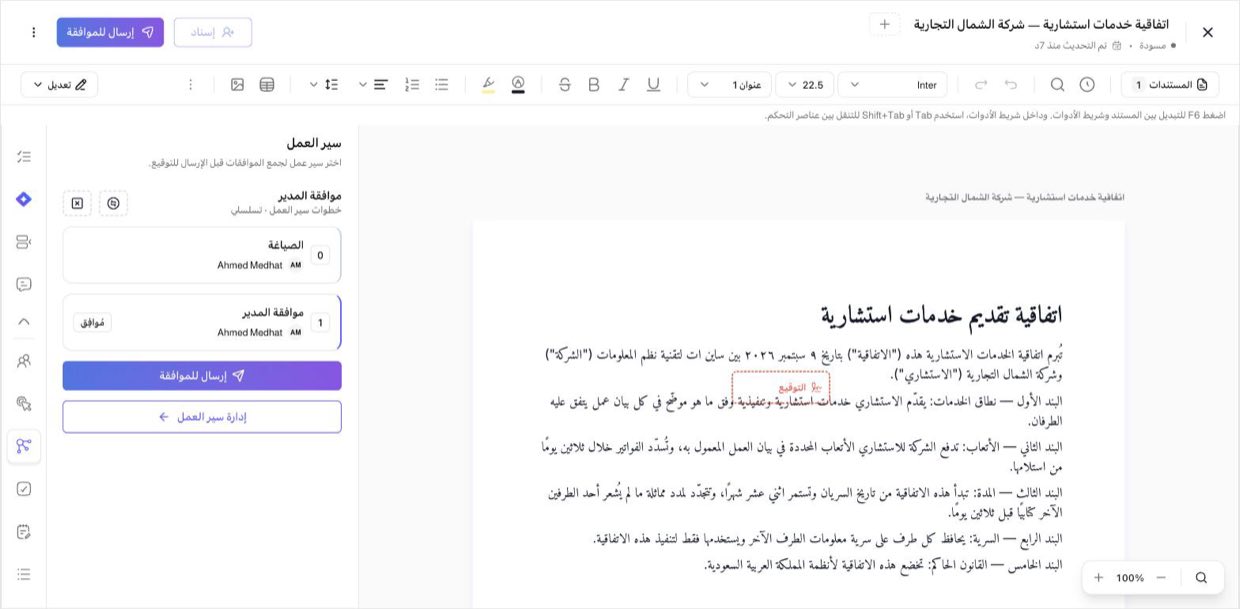1240x609 pixels.
Task: Click the سير العمل panel title
Action: (x=314, y=143)
